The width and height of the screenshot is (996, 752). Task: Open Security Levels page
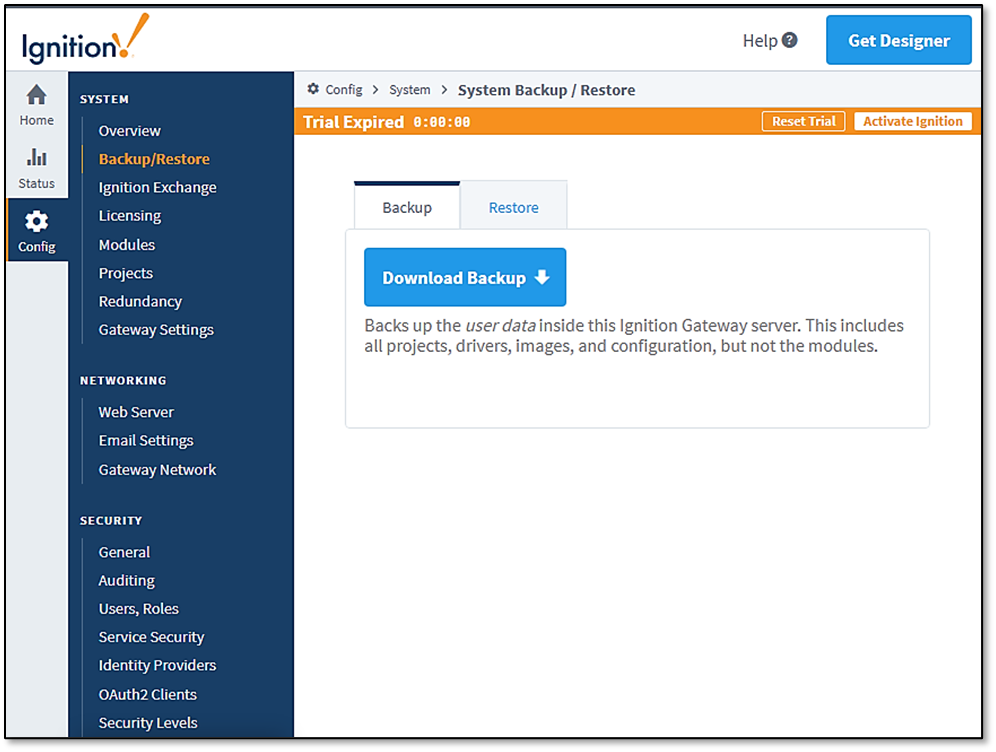pyautogui.click(x=148, y=723)
